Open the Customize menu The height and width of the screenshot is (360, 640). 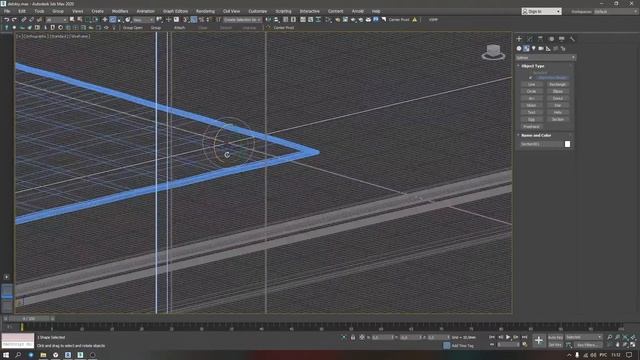257,11
